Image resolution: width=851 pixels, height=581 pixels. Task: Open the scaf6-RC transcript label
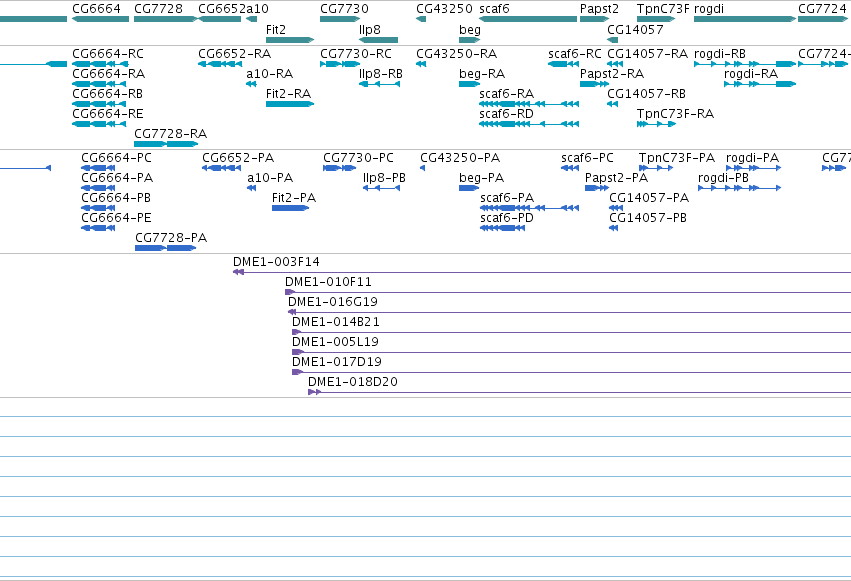point(575,54)
